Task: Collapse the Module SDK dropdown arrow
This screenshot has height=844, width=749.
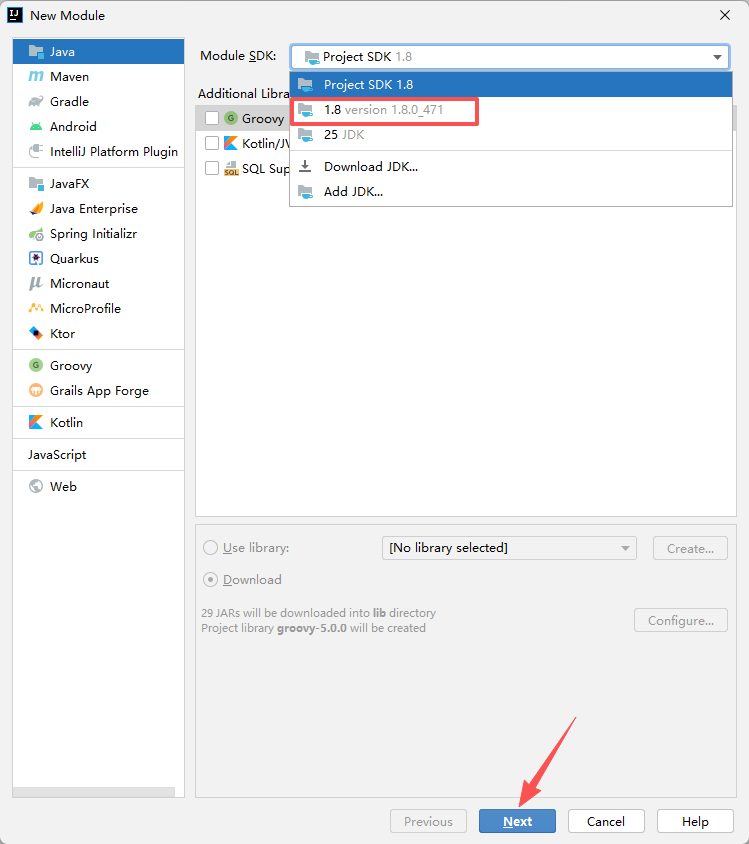Action: click(x=717, y=57)
